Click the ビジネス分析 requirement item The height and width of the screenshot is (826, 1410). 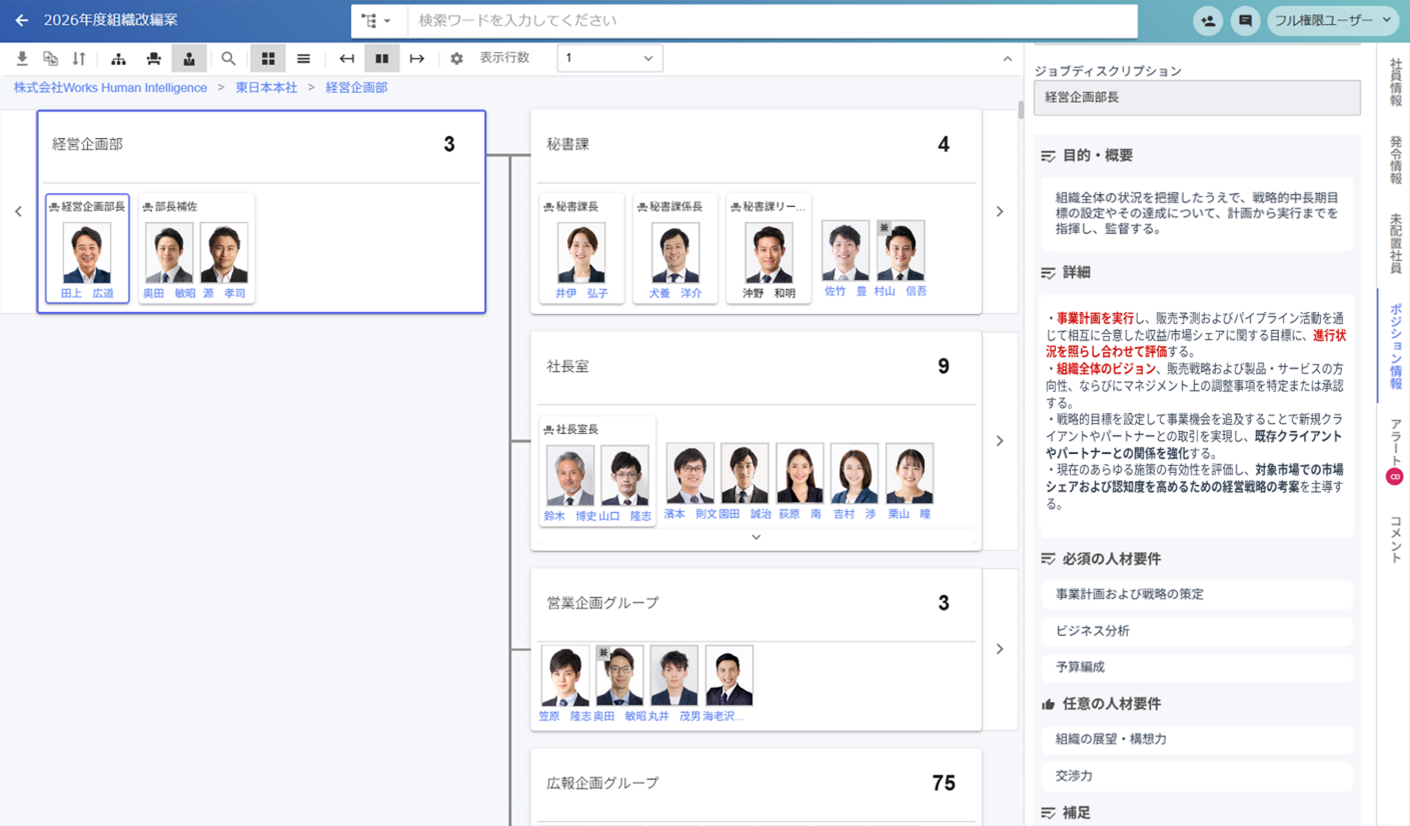click(1197, 631)
